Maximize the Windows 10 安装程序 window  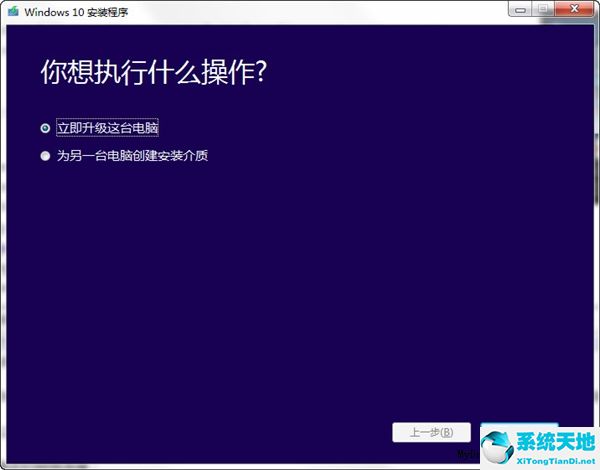[x=543, y=9]
